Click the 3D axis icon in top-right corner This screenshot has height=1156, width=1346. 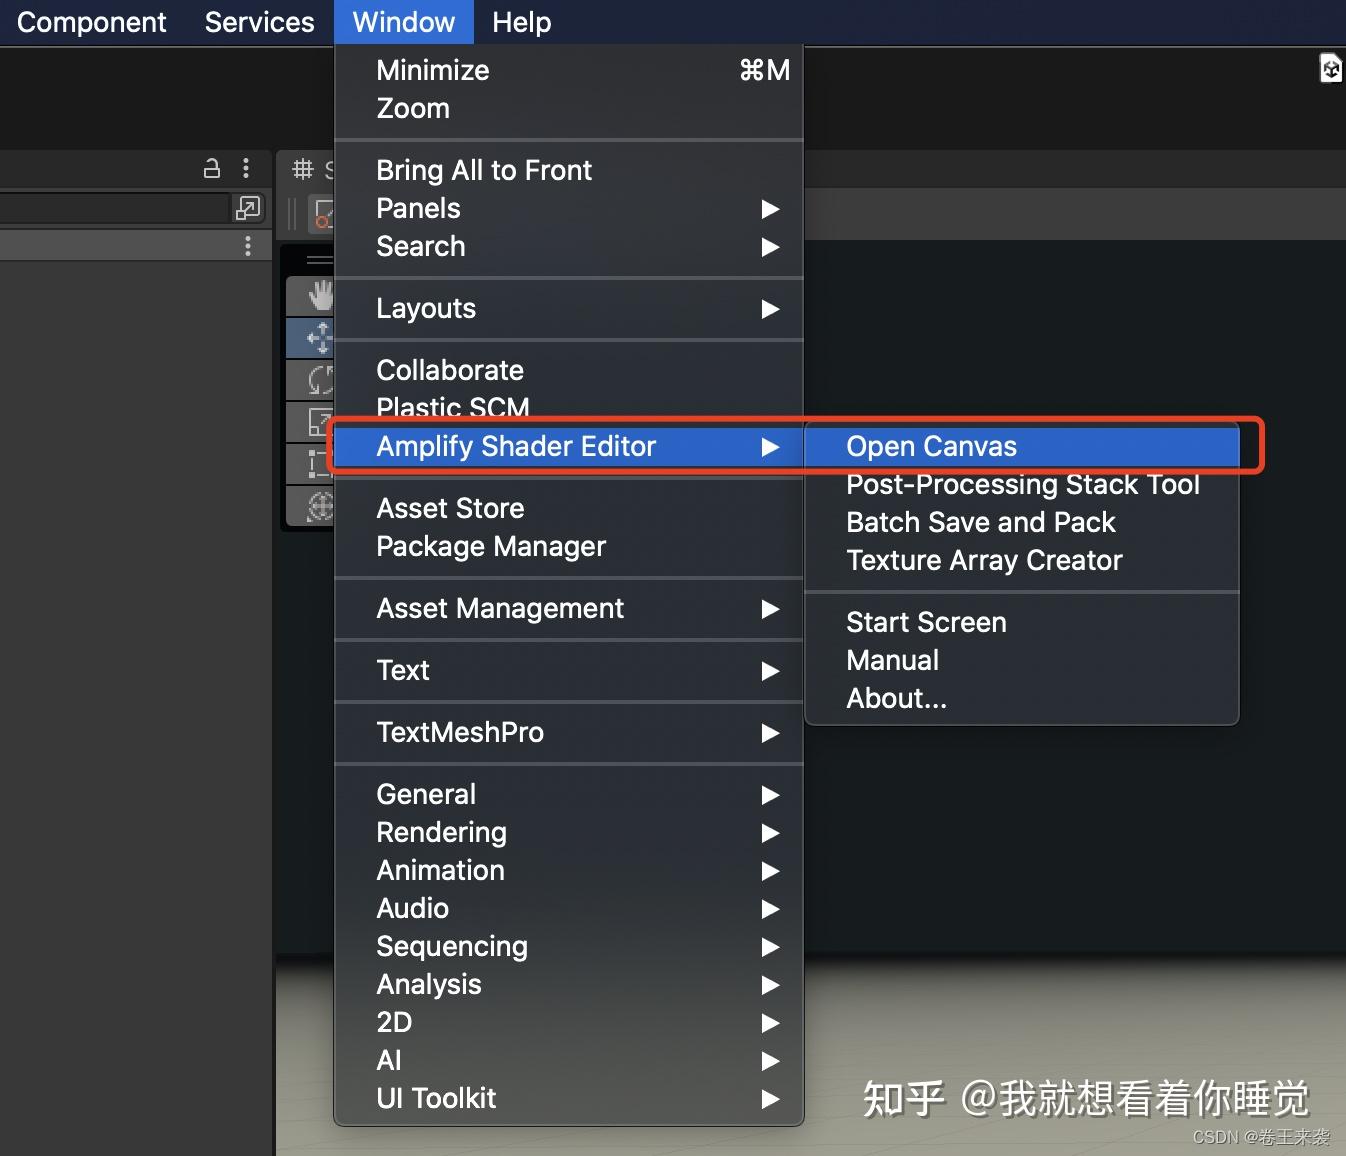point(1330,68)
